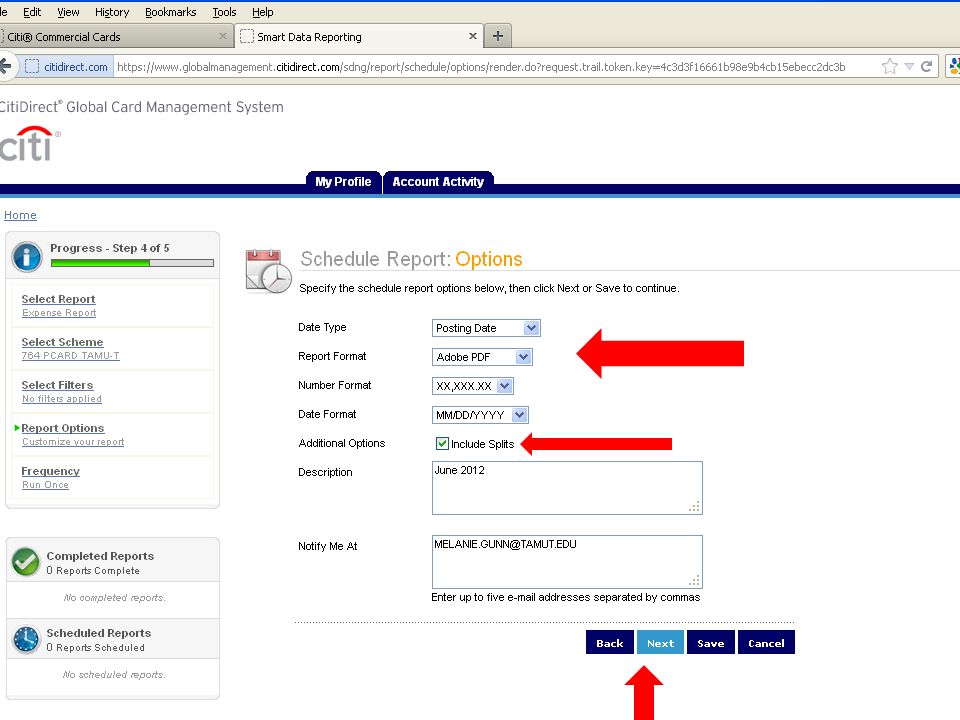Image resolution: width=960 pixels, height=720 pixels.
Task: Click the Next button
Action: click(x=660, y=642)
